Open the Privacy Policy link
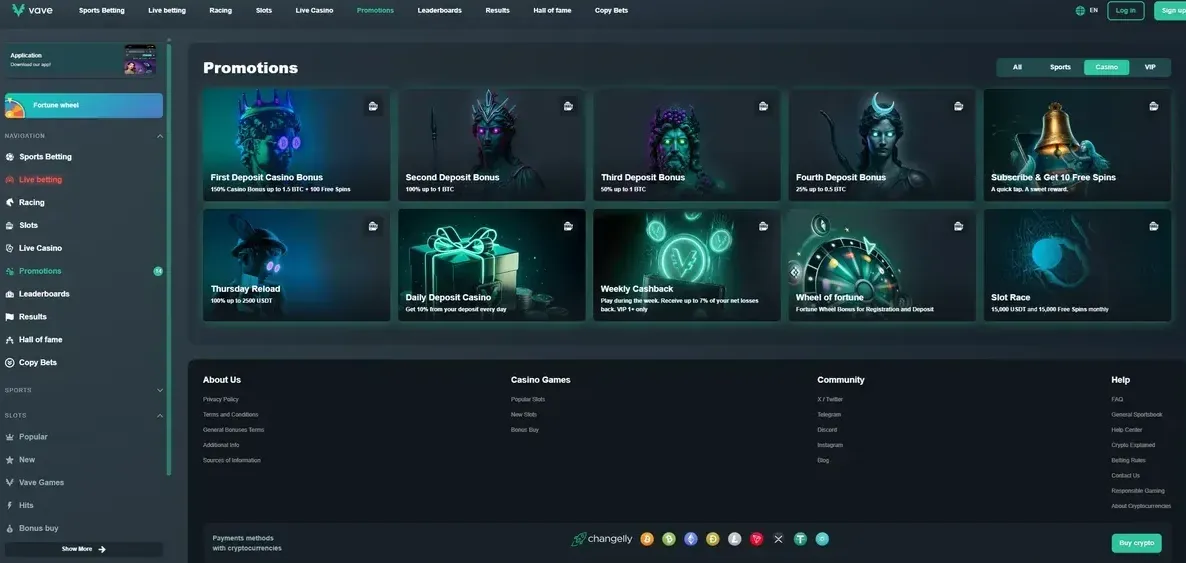1186x563 pixels. pos(221,400)
